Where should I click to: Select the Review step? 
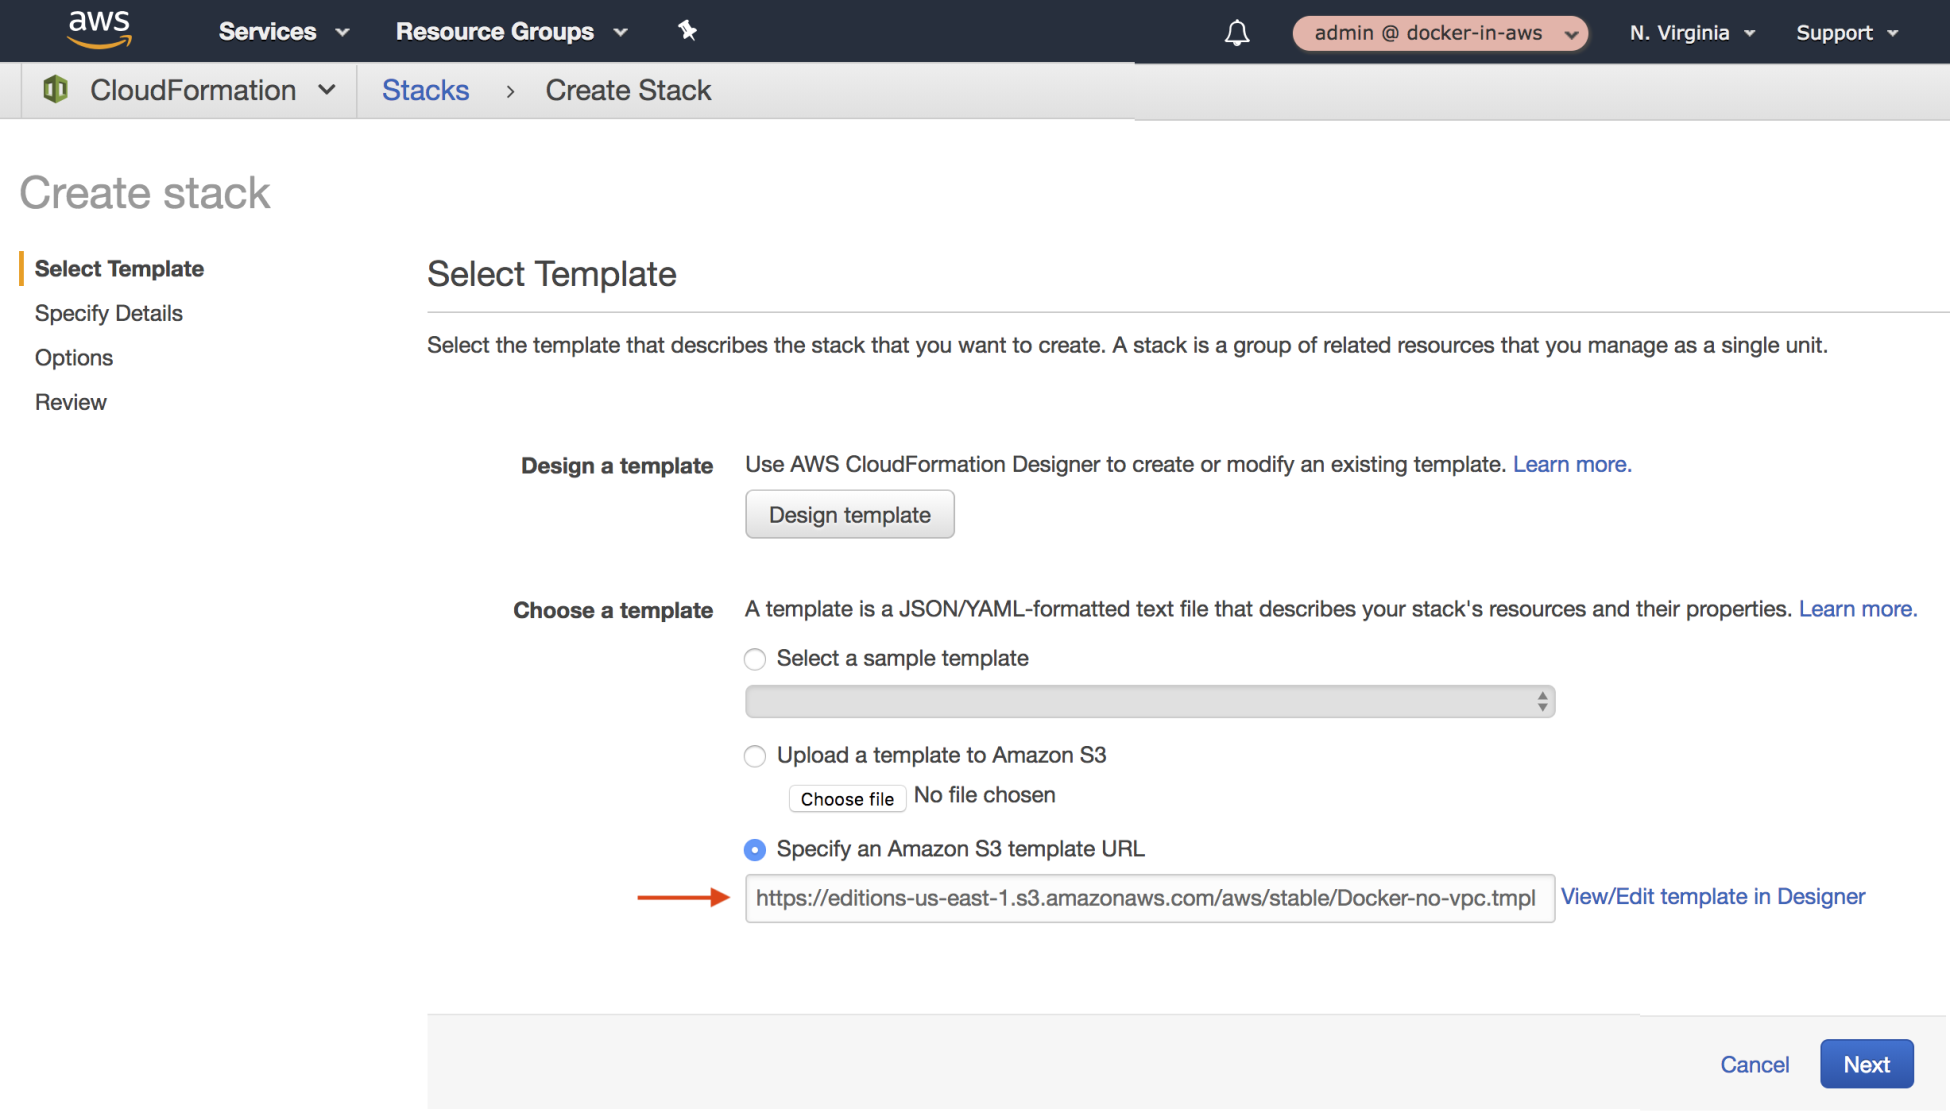pyautogui.click(x=70, y=402)
